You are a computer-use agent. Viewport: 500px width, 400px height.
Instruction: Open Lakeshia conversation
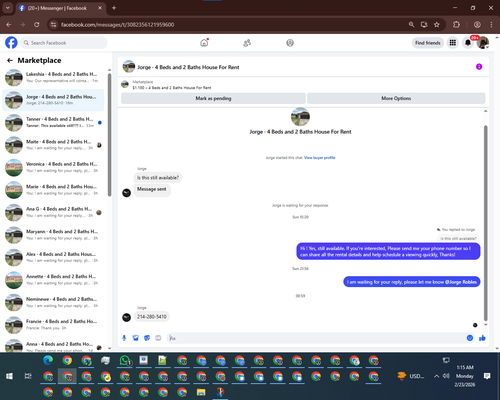(x=53, y=77)
